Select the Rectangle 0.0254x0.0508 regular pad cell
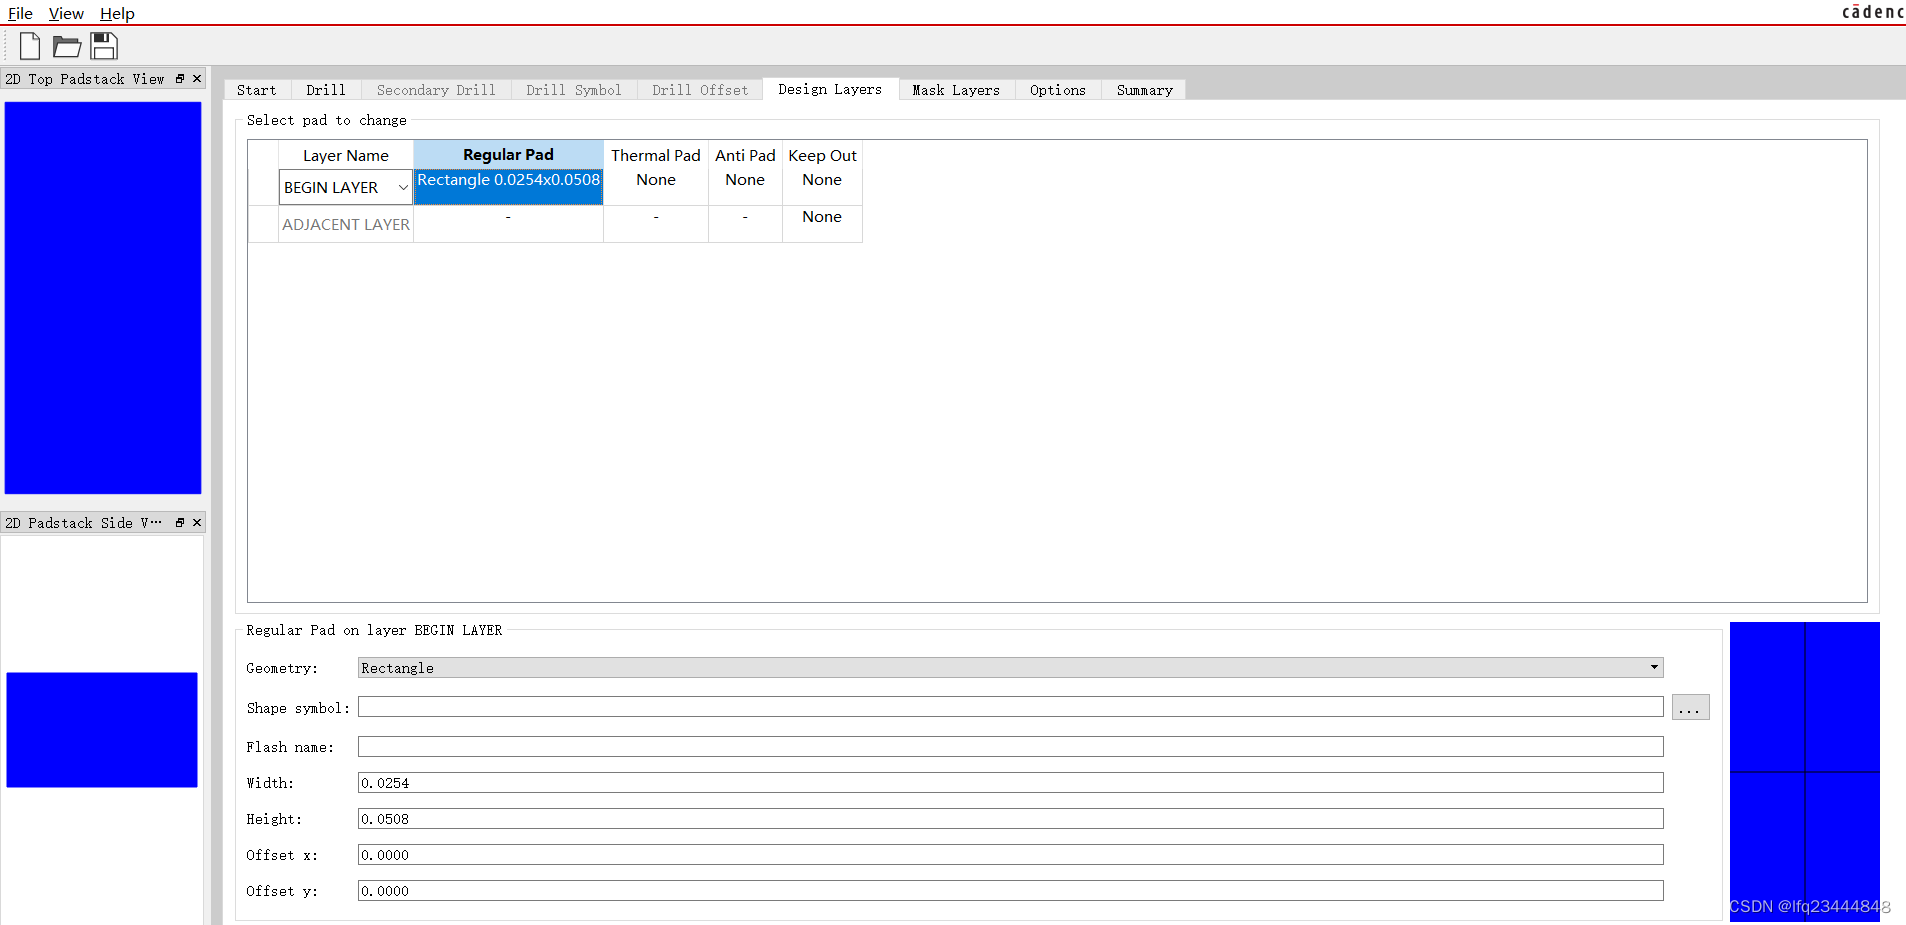The height and width of the screenshot is (925, 1906). coord(508,187)
